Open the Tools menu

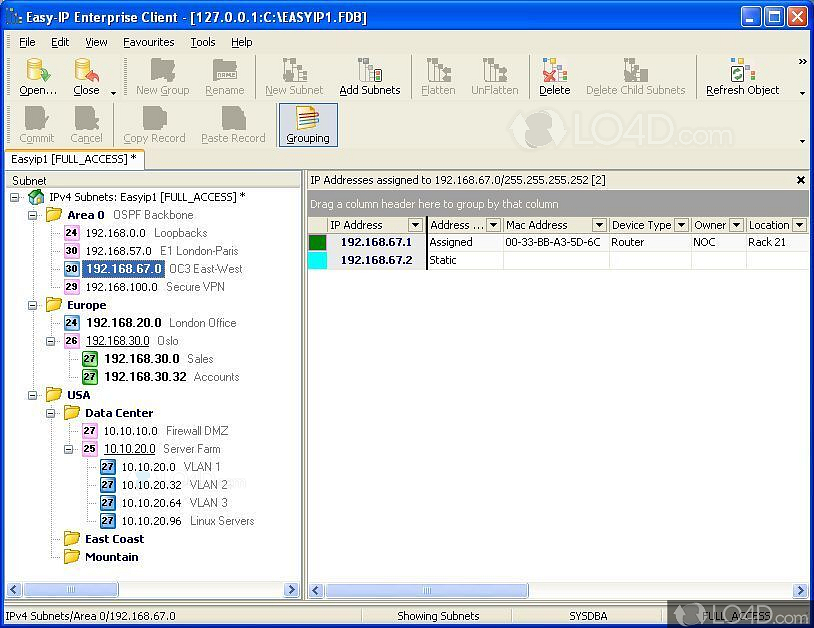(203, 41)
